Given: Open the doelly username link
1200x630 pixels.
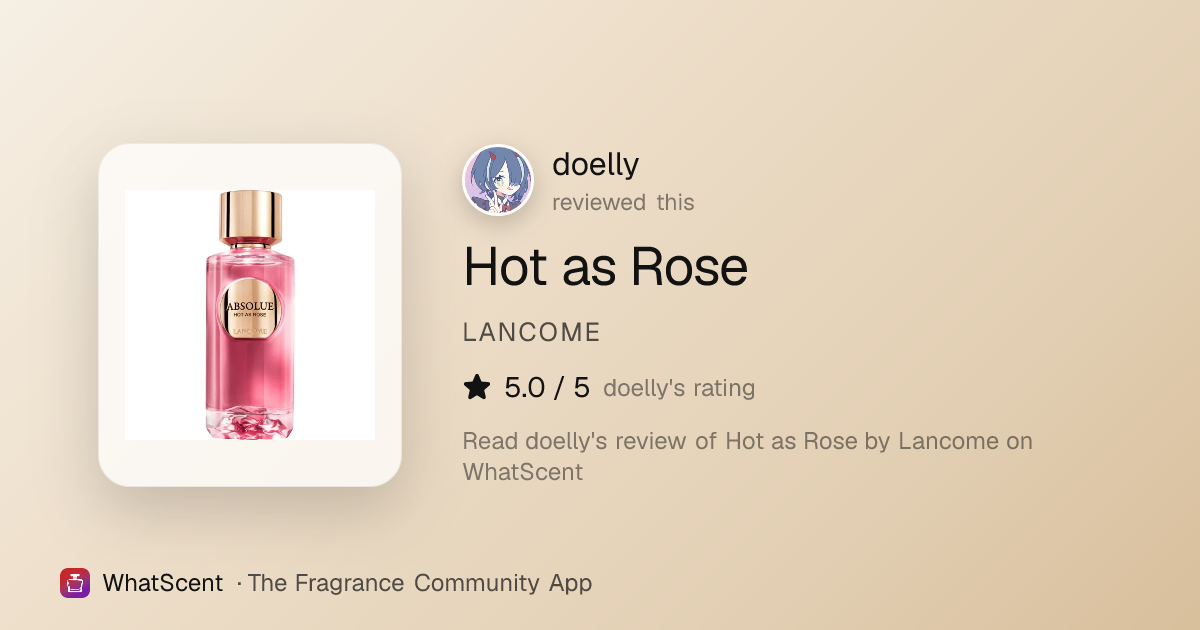Looking at the screenshot, I should (x=595, y=164).
